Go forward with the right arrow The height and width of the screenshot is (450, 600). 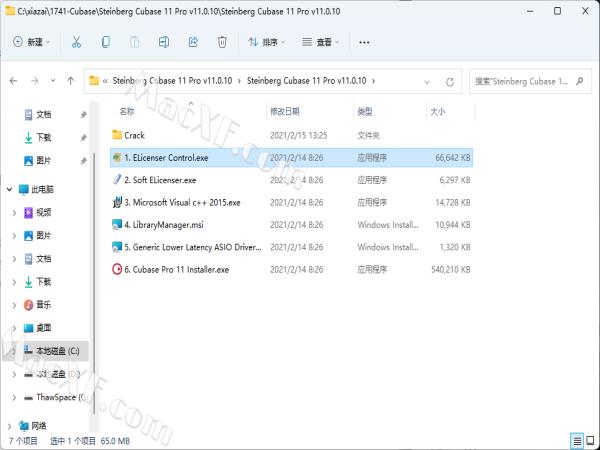pyautogui.click(x=34, y=81)
